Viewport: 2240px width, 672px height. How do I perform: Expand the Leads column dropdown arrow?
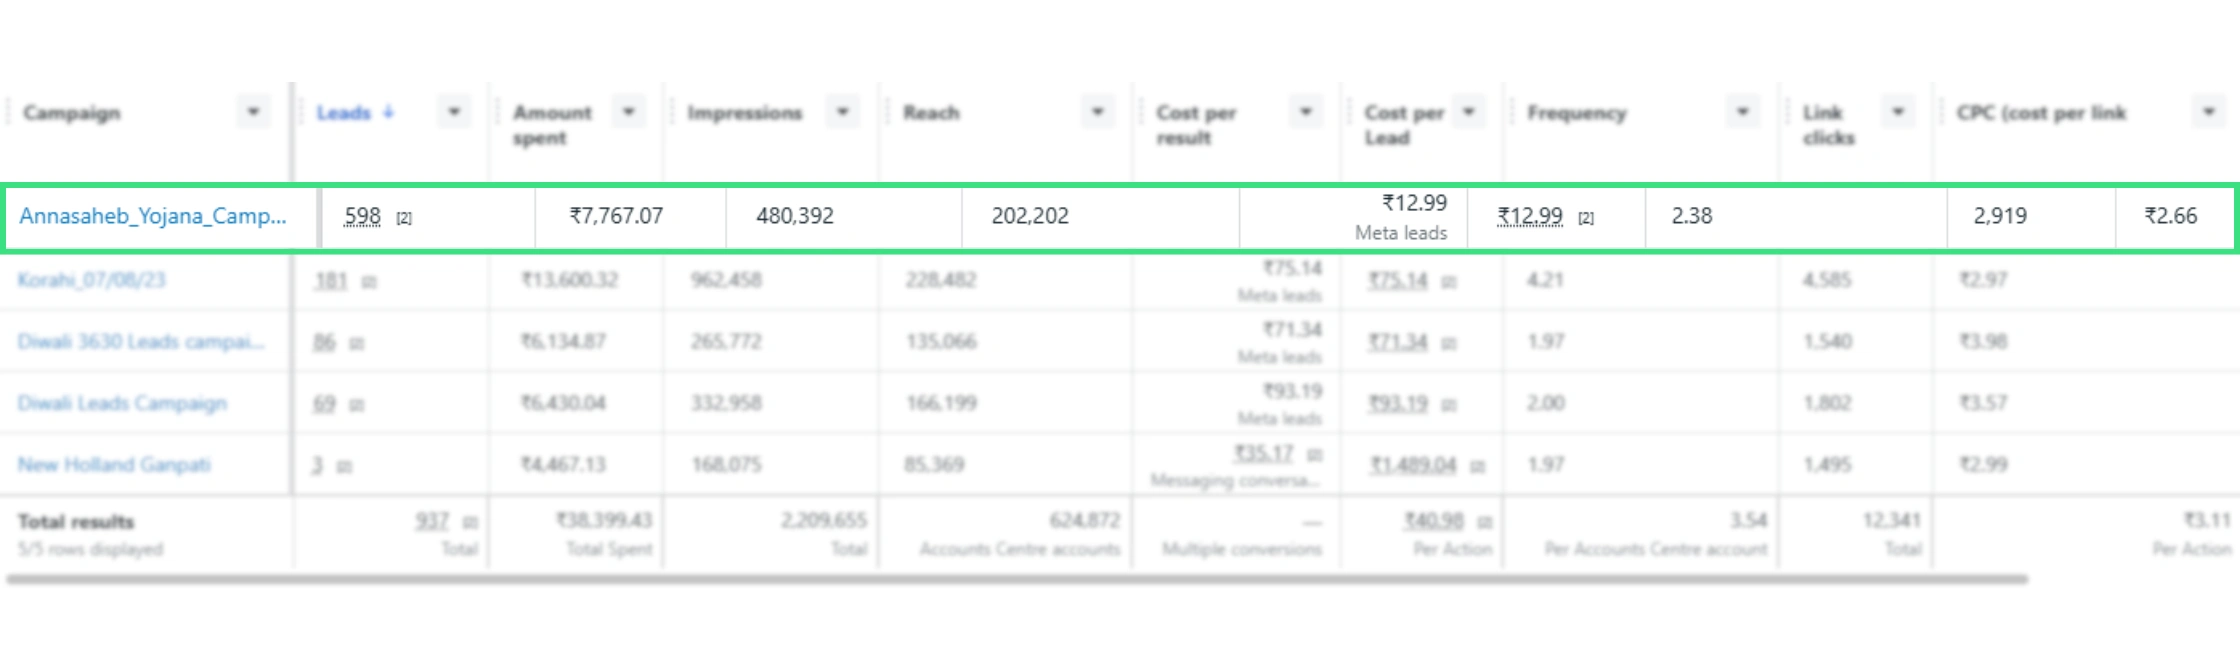click(454, 112)
